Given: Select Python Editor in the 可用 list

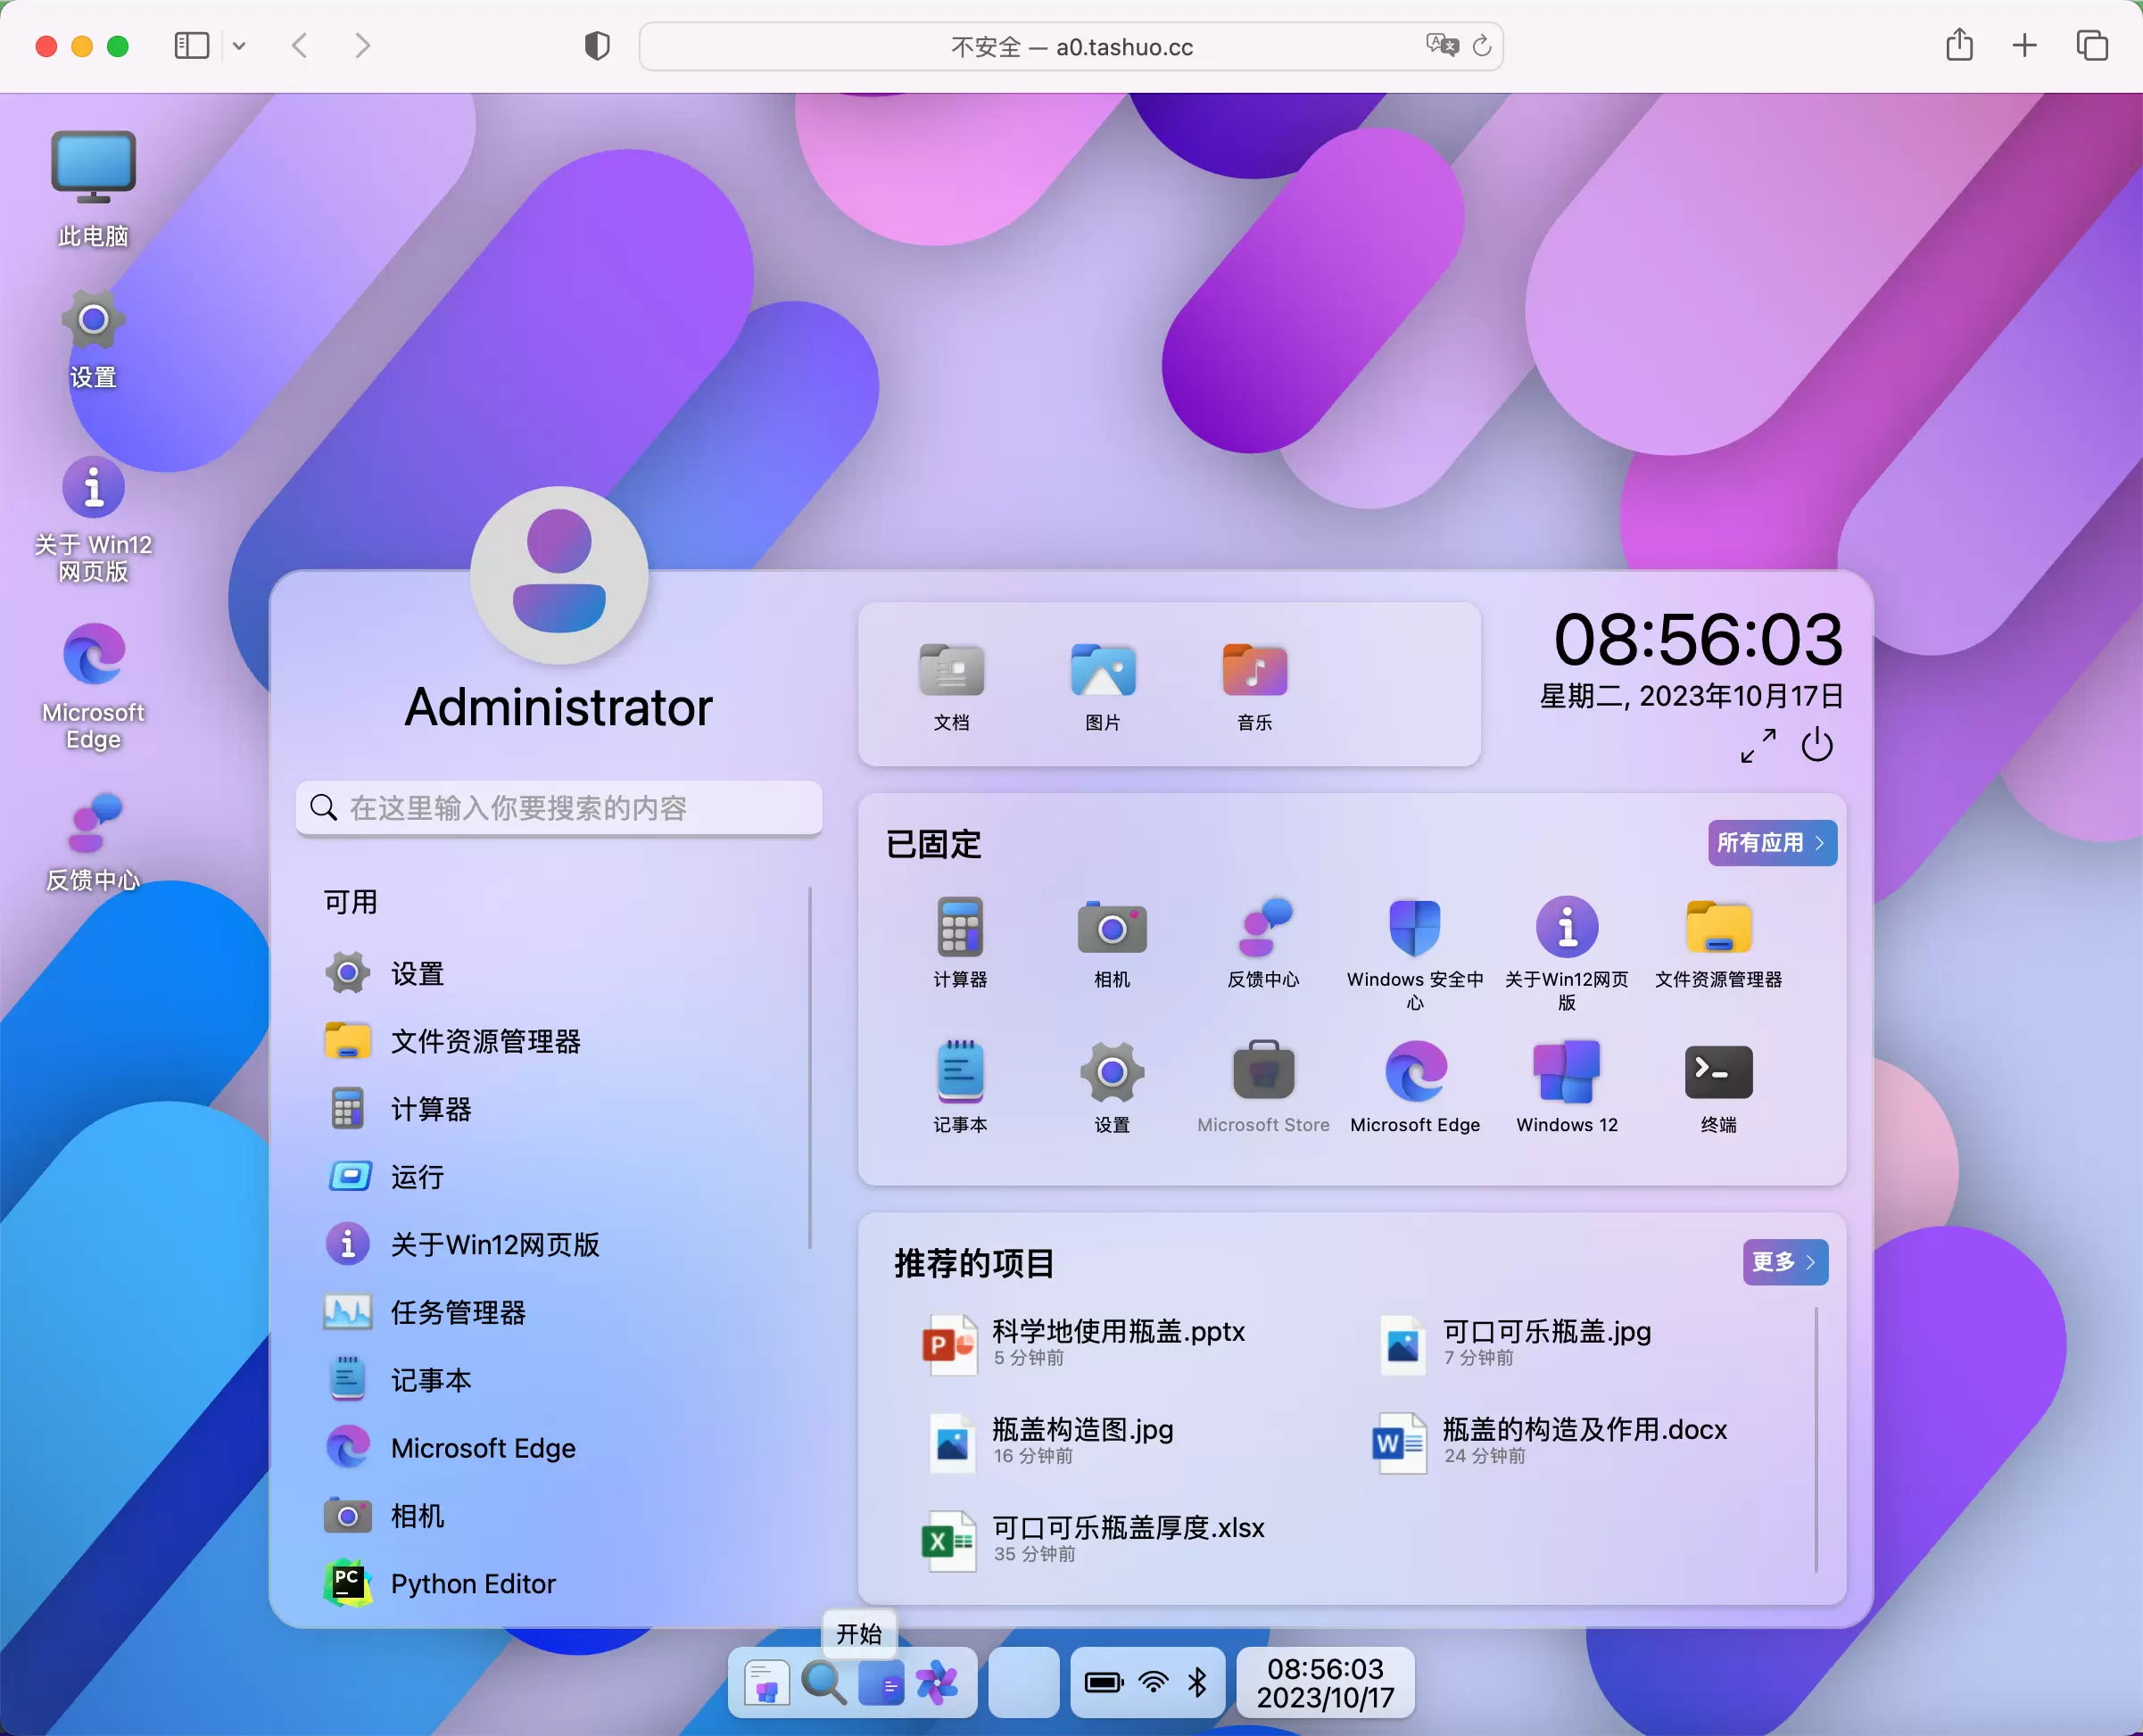Looking at the screenshot, I should pos(561,1584).
